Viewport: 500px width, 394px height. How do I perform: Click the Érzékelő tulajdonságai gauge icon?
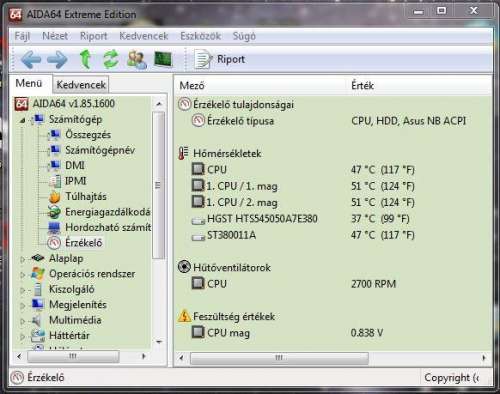pos(184,104)
